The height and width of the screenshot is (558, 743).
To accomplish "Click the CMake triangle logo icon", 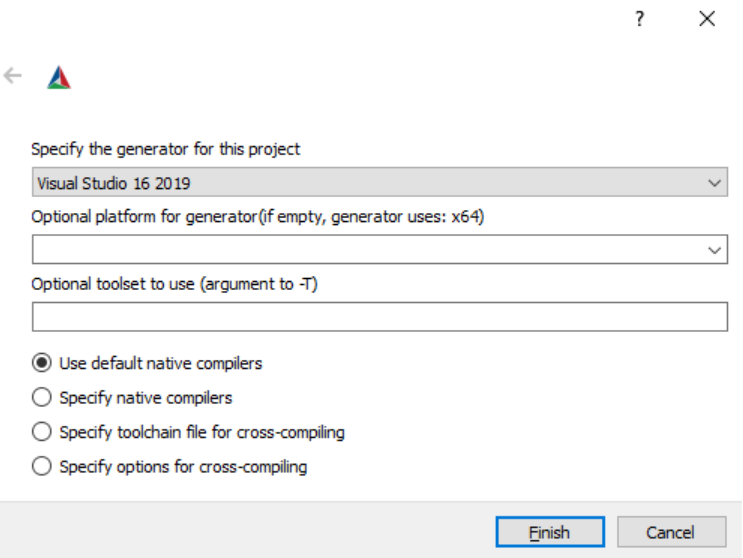I will (59, 77).
